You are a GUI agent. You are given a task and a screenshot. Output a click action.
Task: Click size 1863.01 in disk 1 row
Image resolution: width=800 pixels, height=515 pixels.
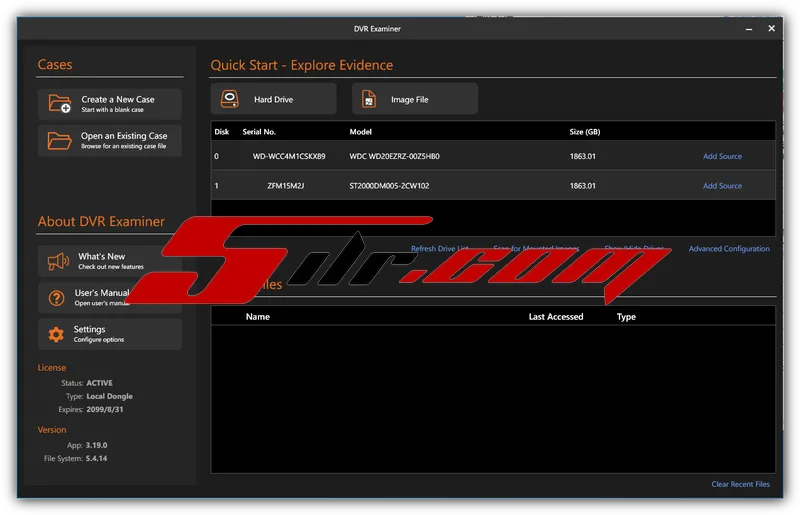click(x=583, y=186)
